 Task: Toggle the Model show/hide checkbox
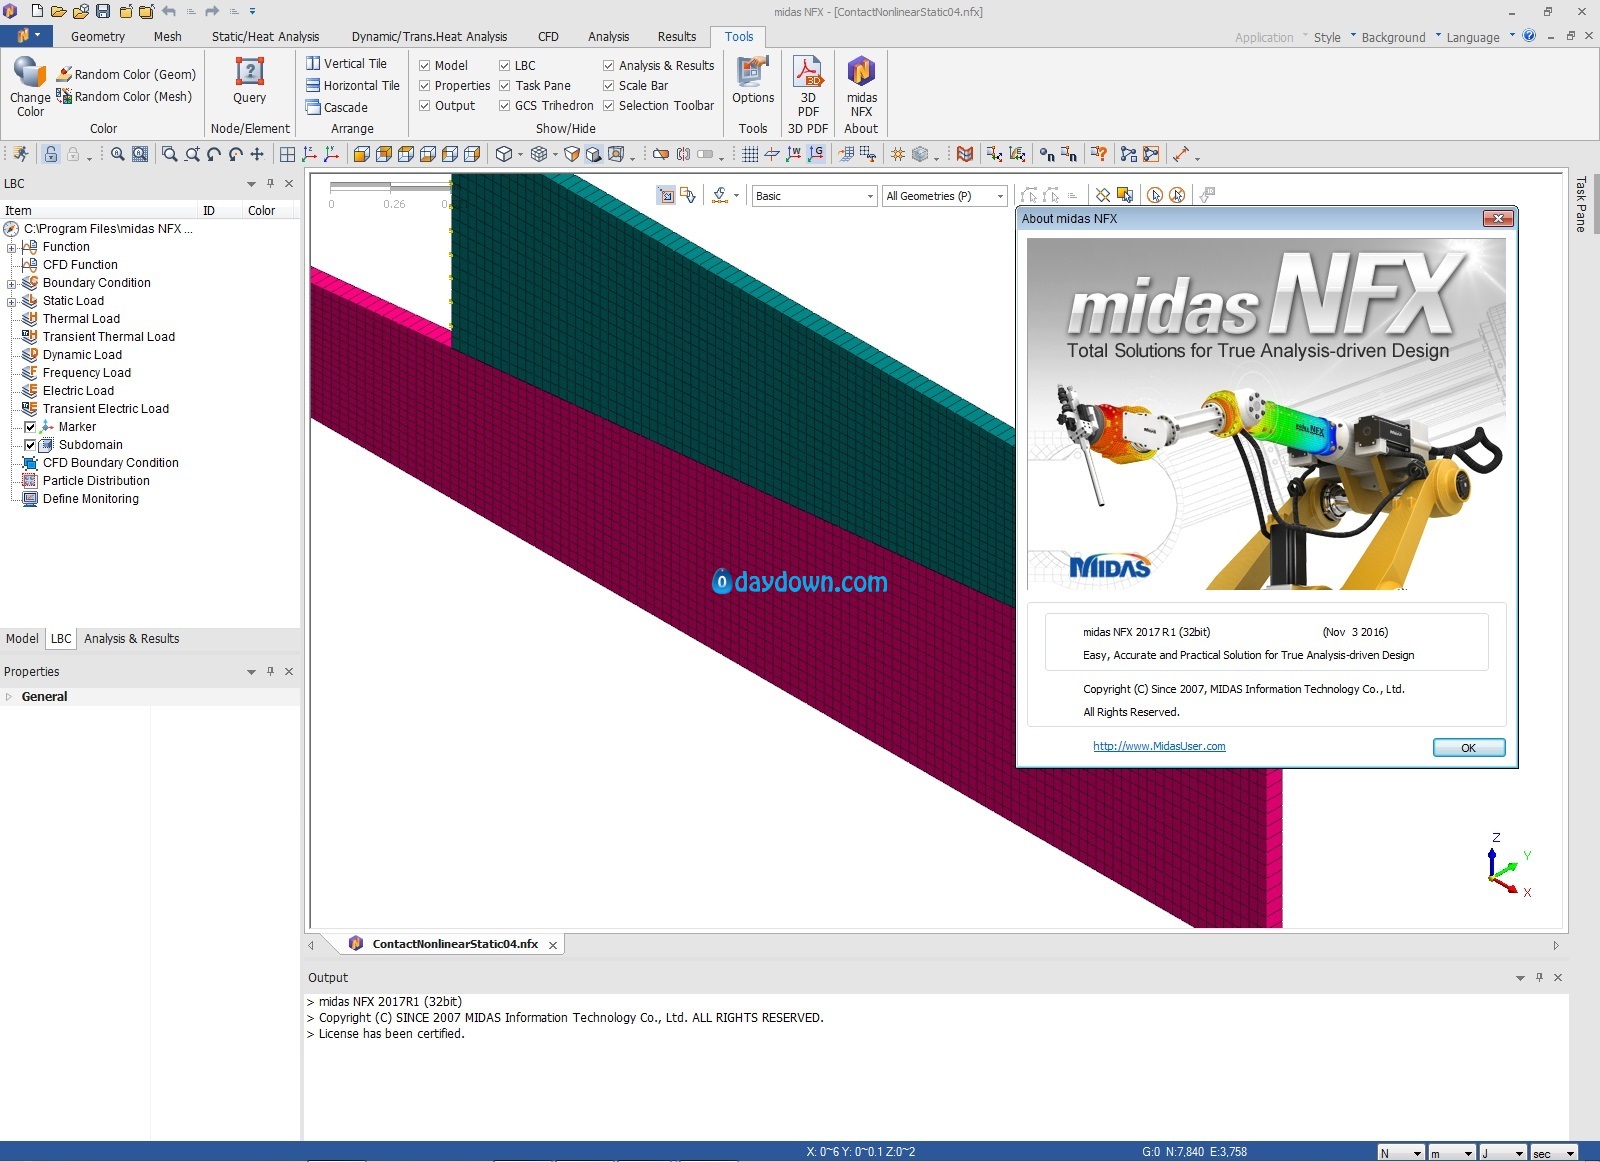coord(425,65)
